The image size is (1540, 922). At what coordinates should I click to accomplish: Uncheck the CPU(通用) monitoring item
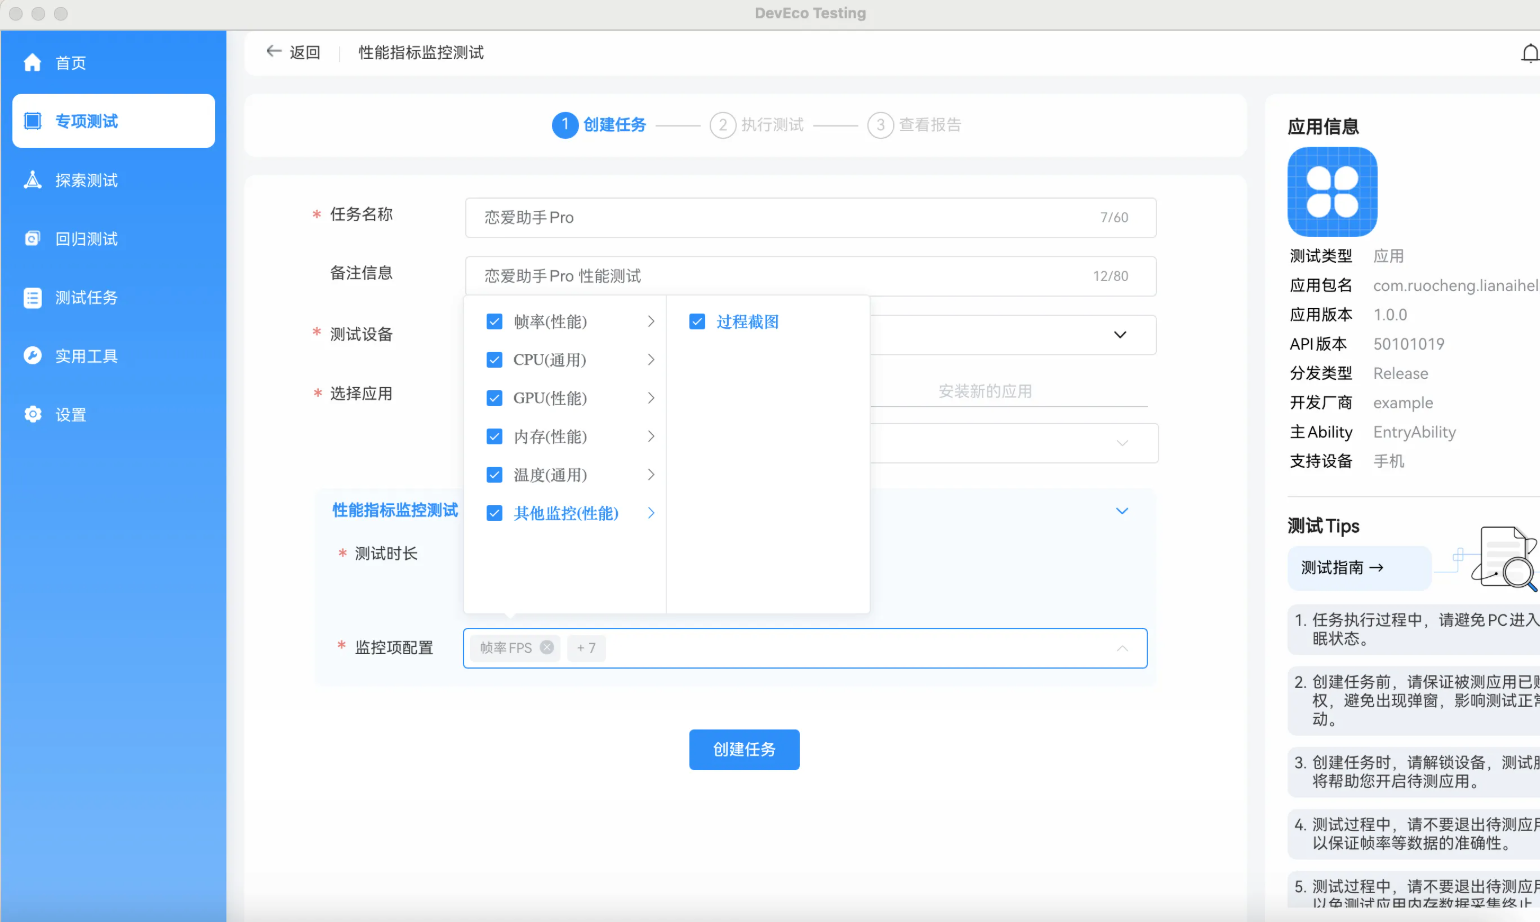(494, 359)
